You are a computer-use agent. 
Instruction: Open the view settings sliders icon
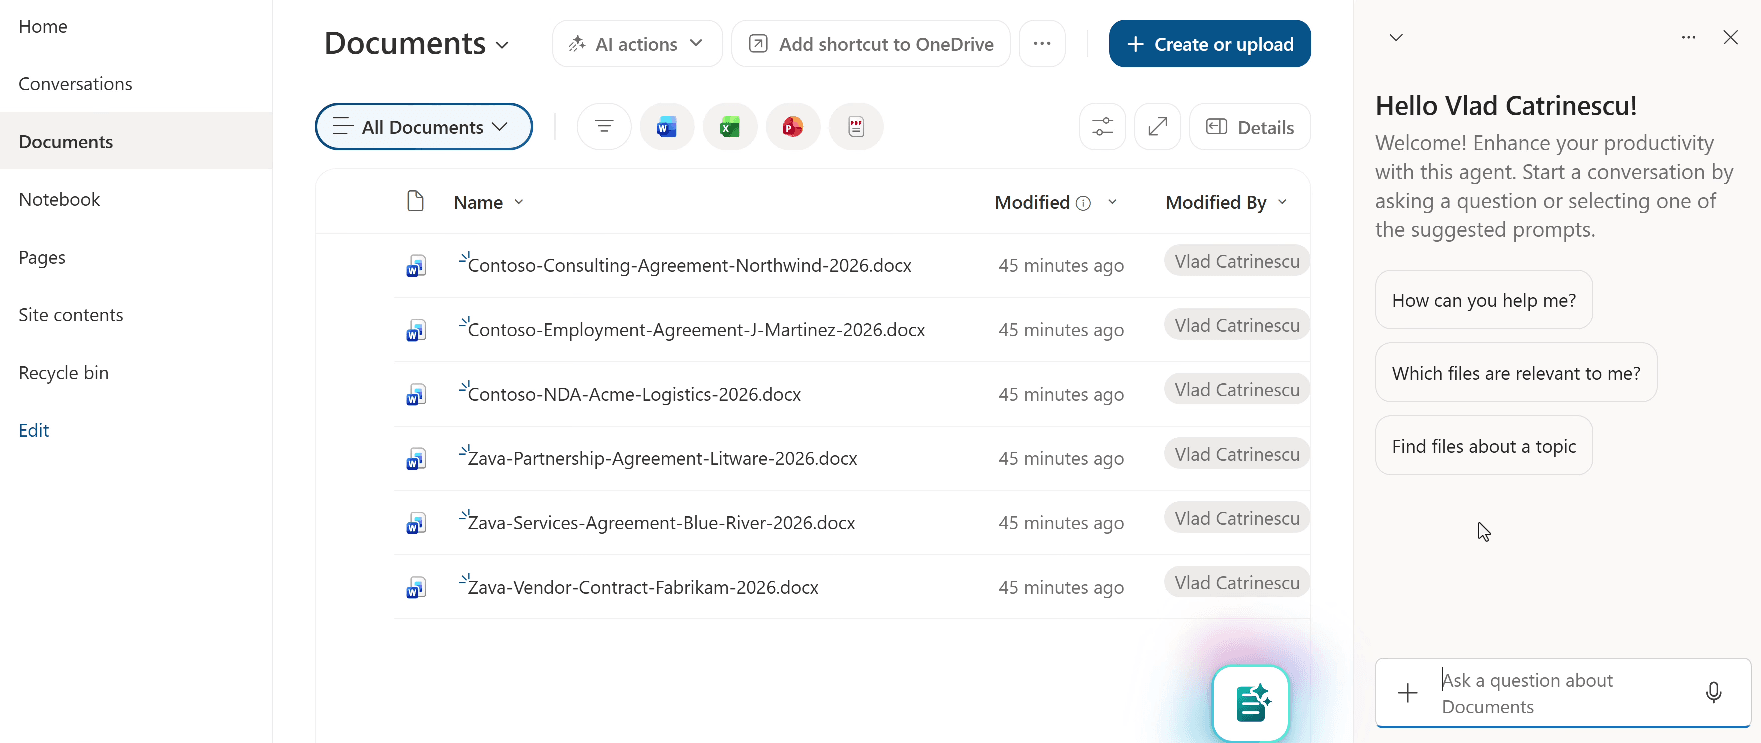[x=1103, y=127]
